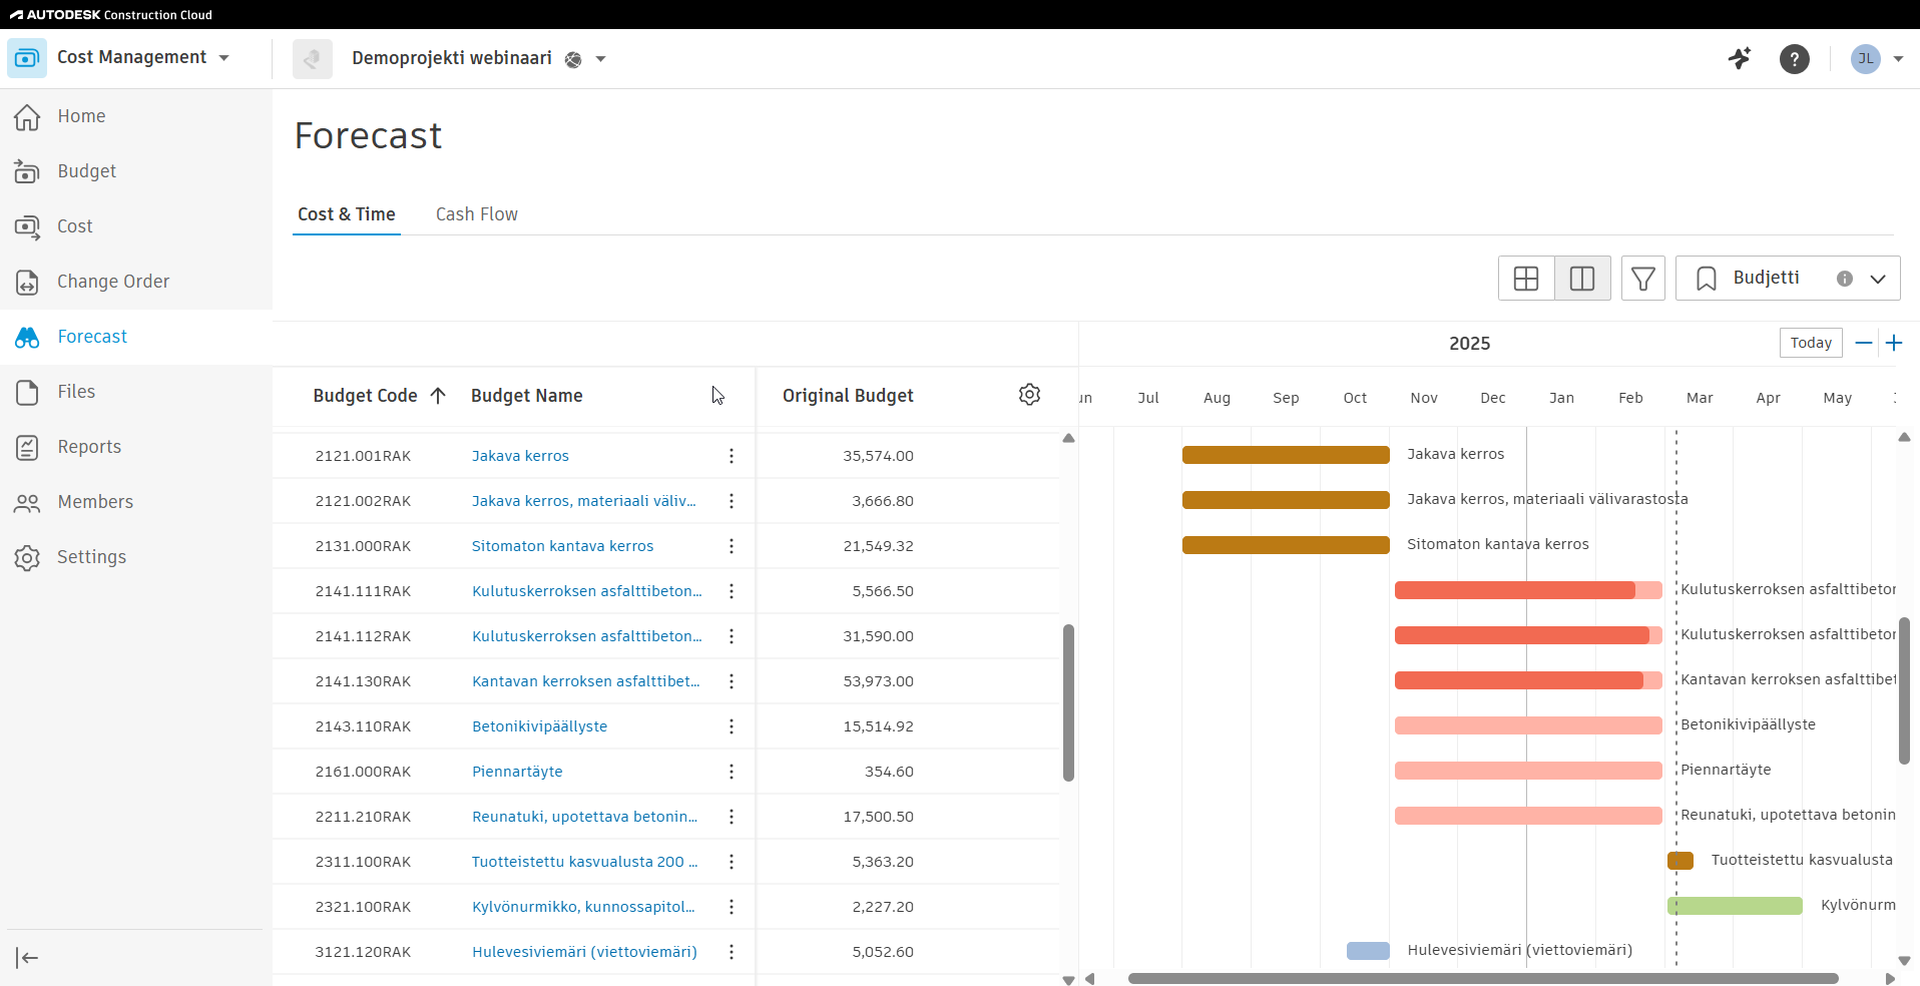Image resolution: width=1920 pixels, height=986 pixels.
Task: Zoom in the timeline with plus
Action: pyautogui.click(x=1894, y=343)
